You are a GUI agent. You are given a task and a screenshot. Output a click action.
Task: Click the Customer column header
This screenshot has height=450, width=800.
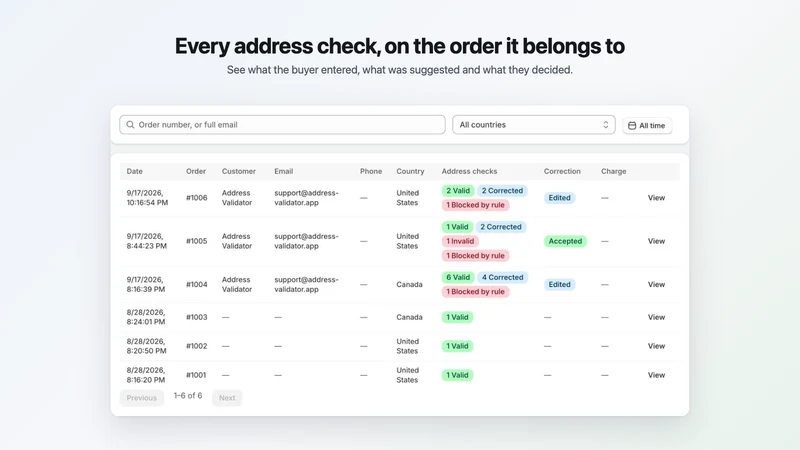239,171
